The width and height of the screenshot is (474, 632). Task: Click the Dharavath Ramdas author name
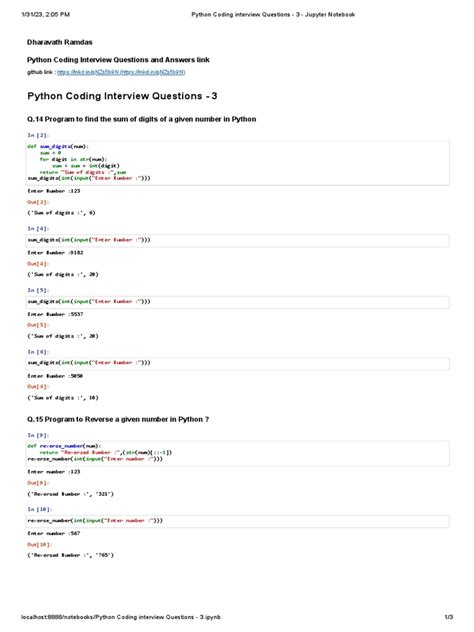tap(60, 42)
